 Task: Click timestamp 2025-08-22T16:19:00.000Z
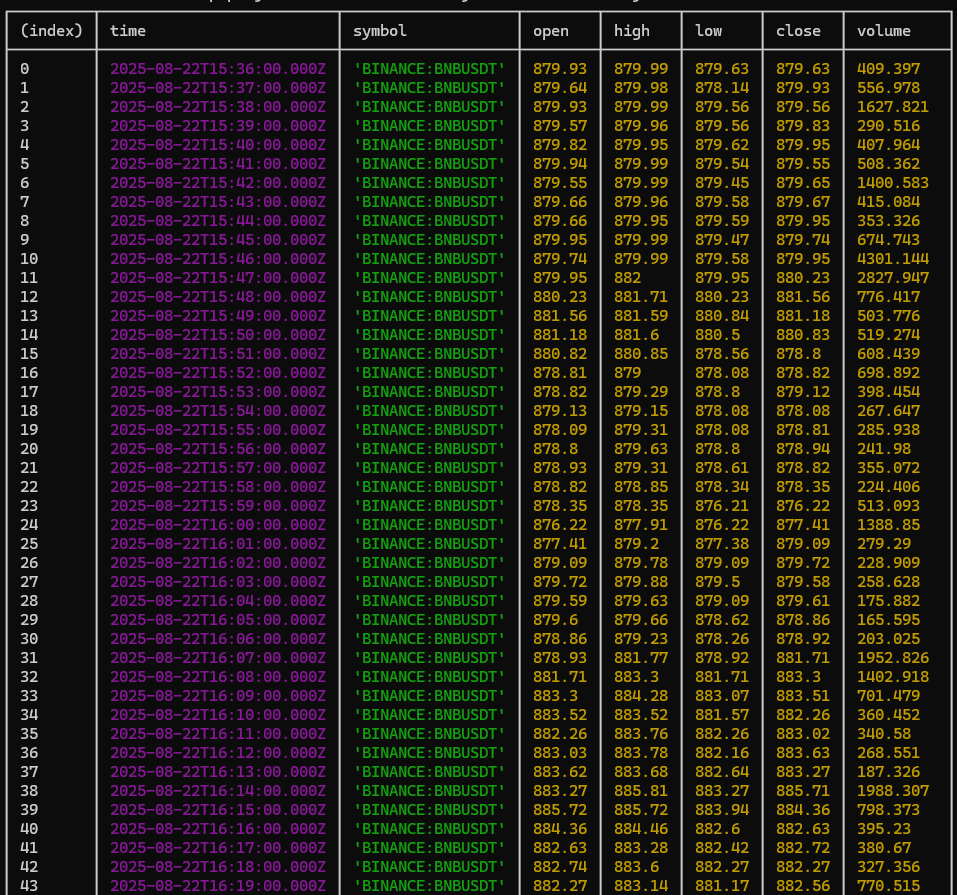[218, 886]
